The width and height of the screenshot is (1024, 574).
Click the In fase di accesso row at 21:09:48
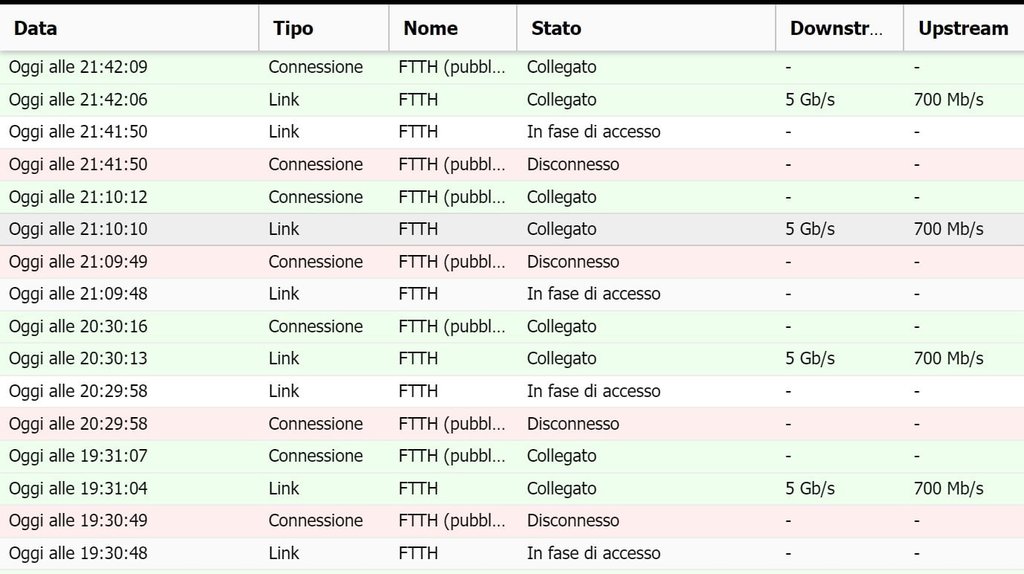[593, 294]
